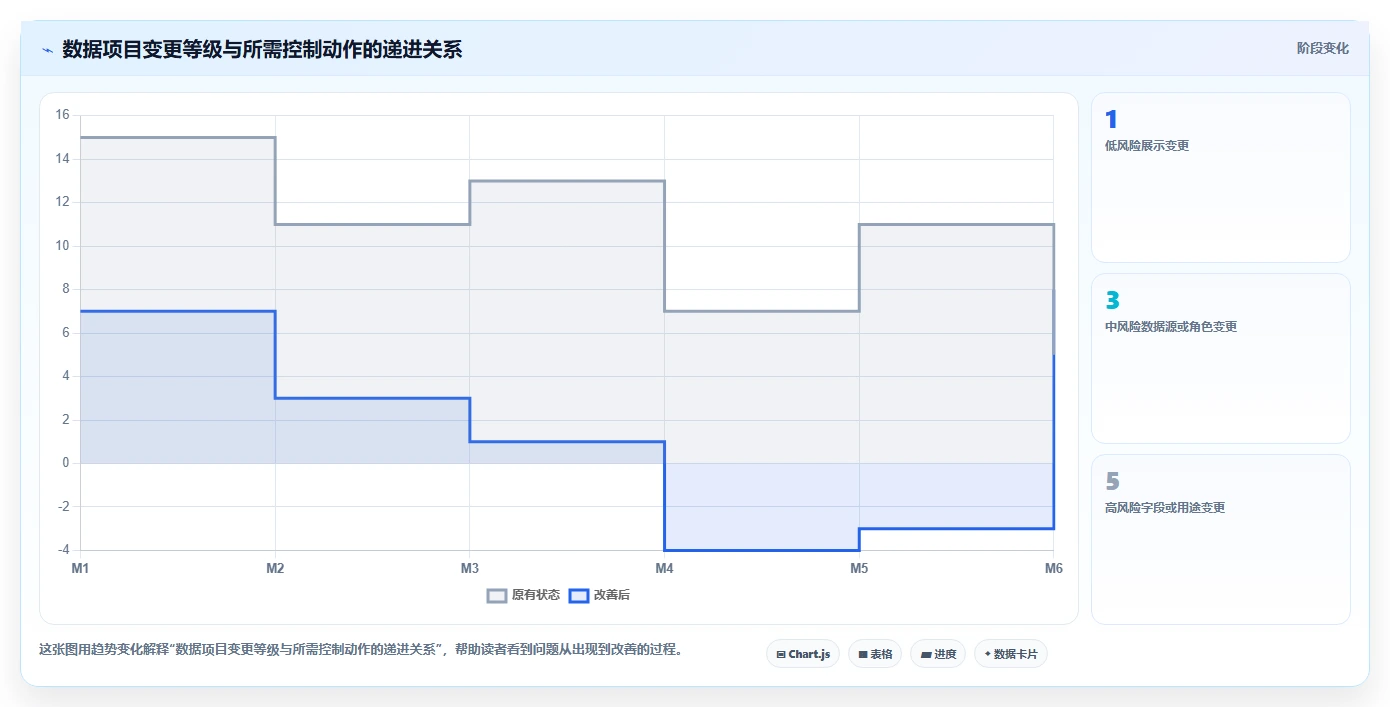
Task: Click the M4 x-axis label
Action: (664, 568)
